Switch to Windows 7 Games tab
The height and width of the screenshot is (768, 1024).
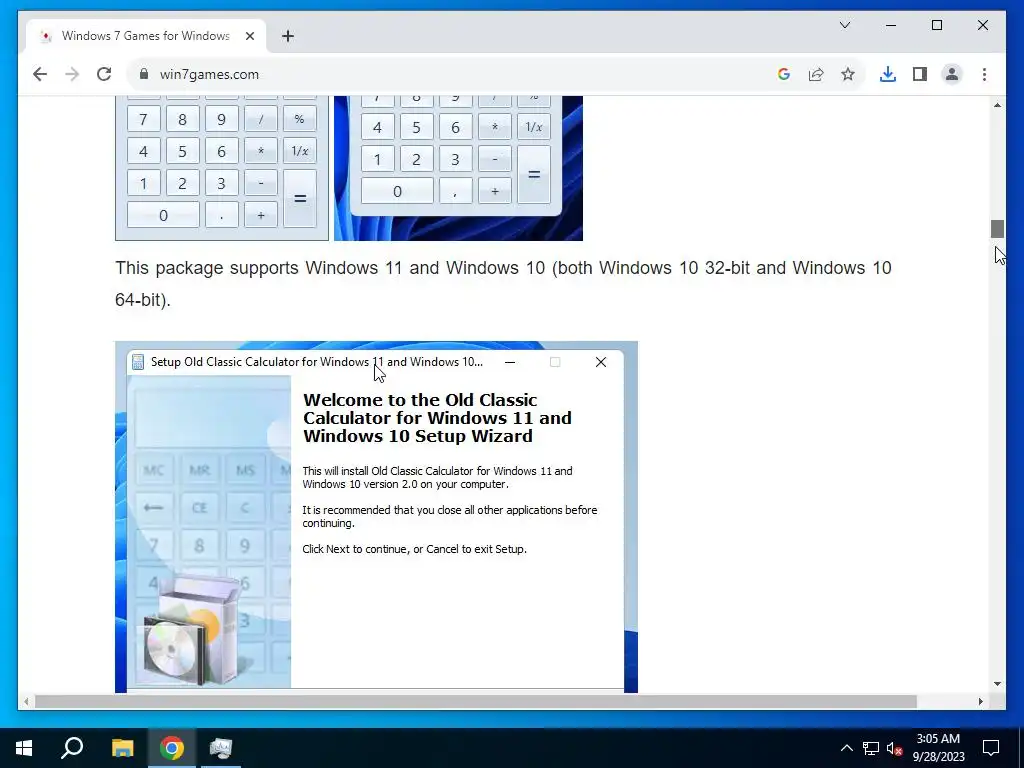point(146,36)
